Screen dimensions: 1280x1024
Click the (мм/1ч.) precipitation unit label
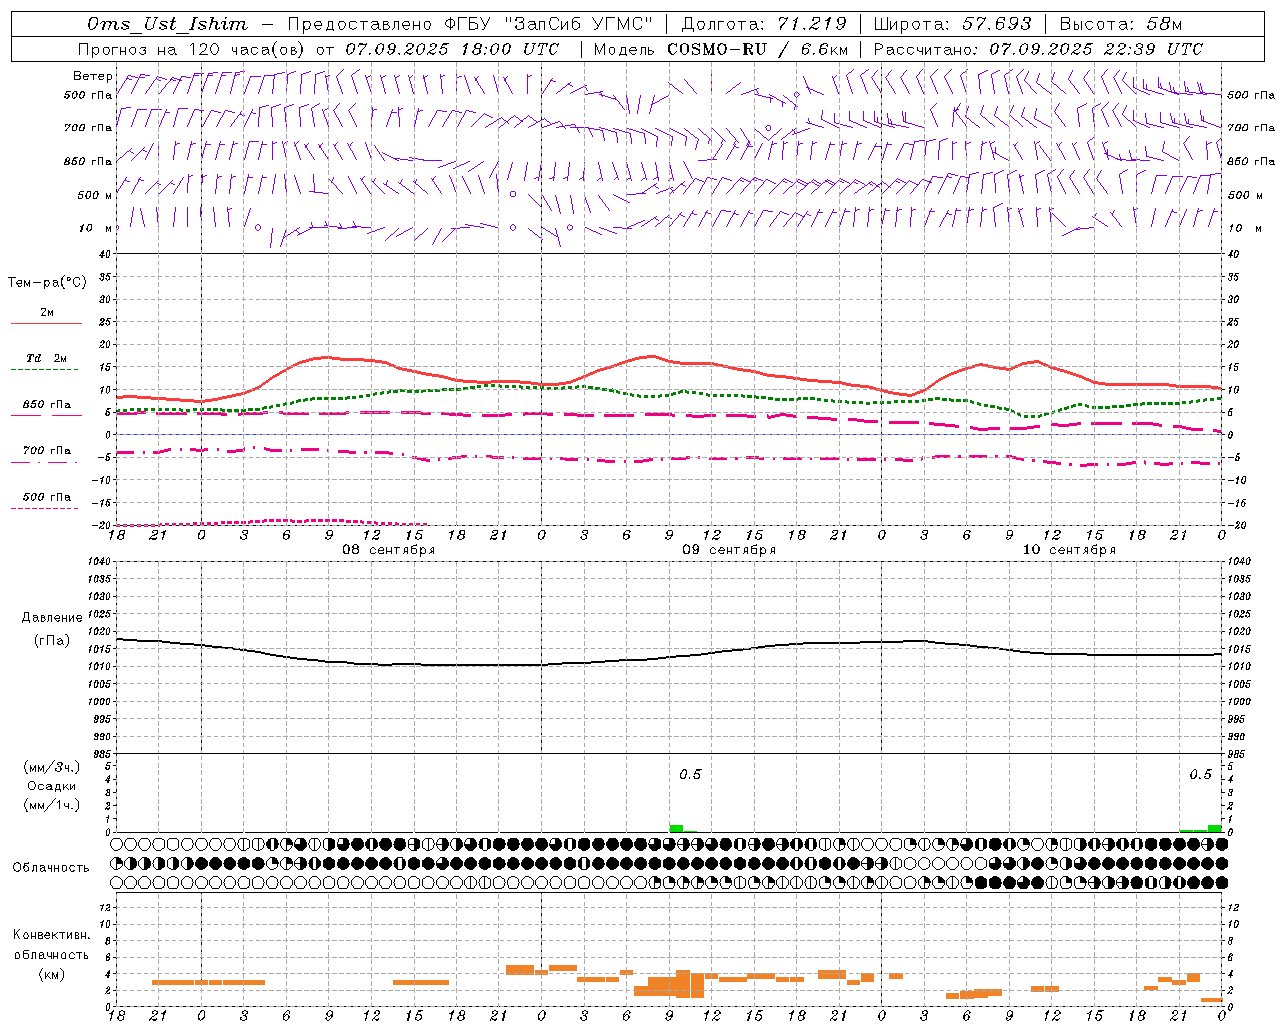click(x=53, y=805)
